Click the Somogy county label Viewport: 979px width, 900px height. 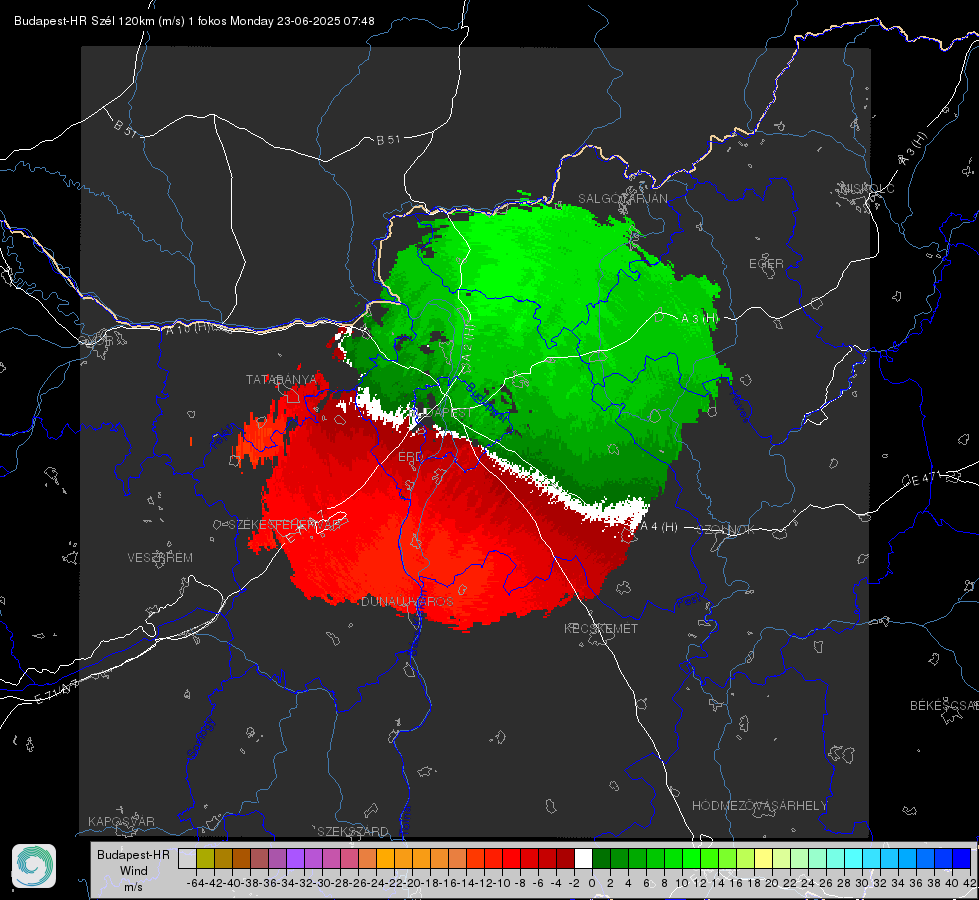tap(201, 738)
